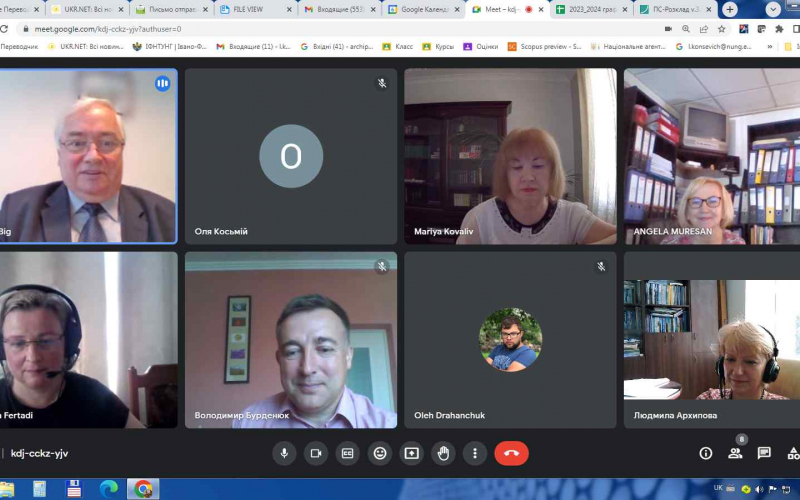Viewport: 800px width, 500px height.
Task: Click the address bar URL
Action: pos(108,29)
